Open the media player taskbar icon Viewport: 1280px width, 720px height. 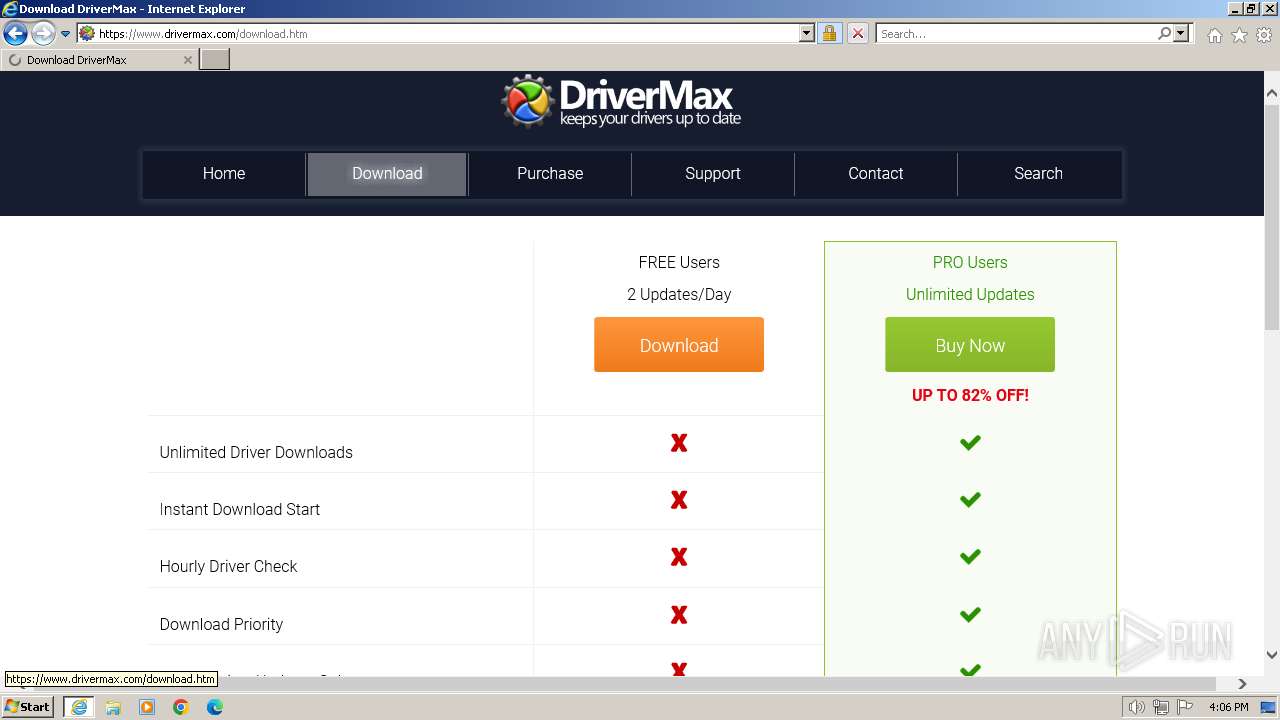click(x=147, y=707)
